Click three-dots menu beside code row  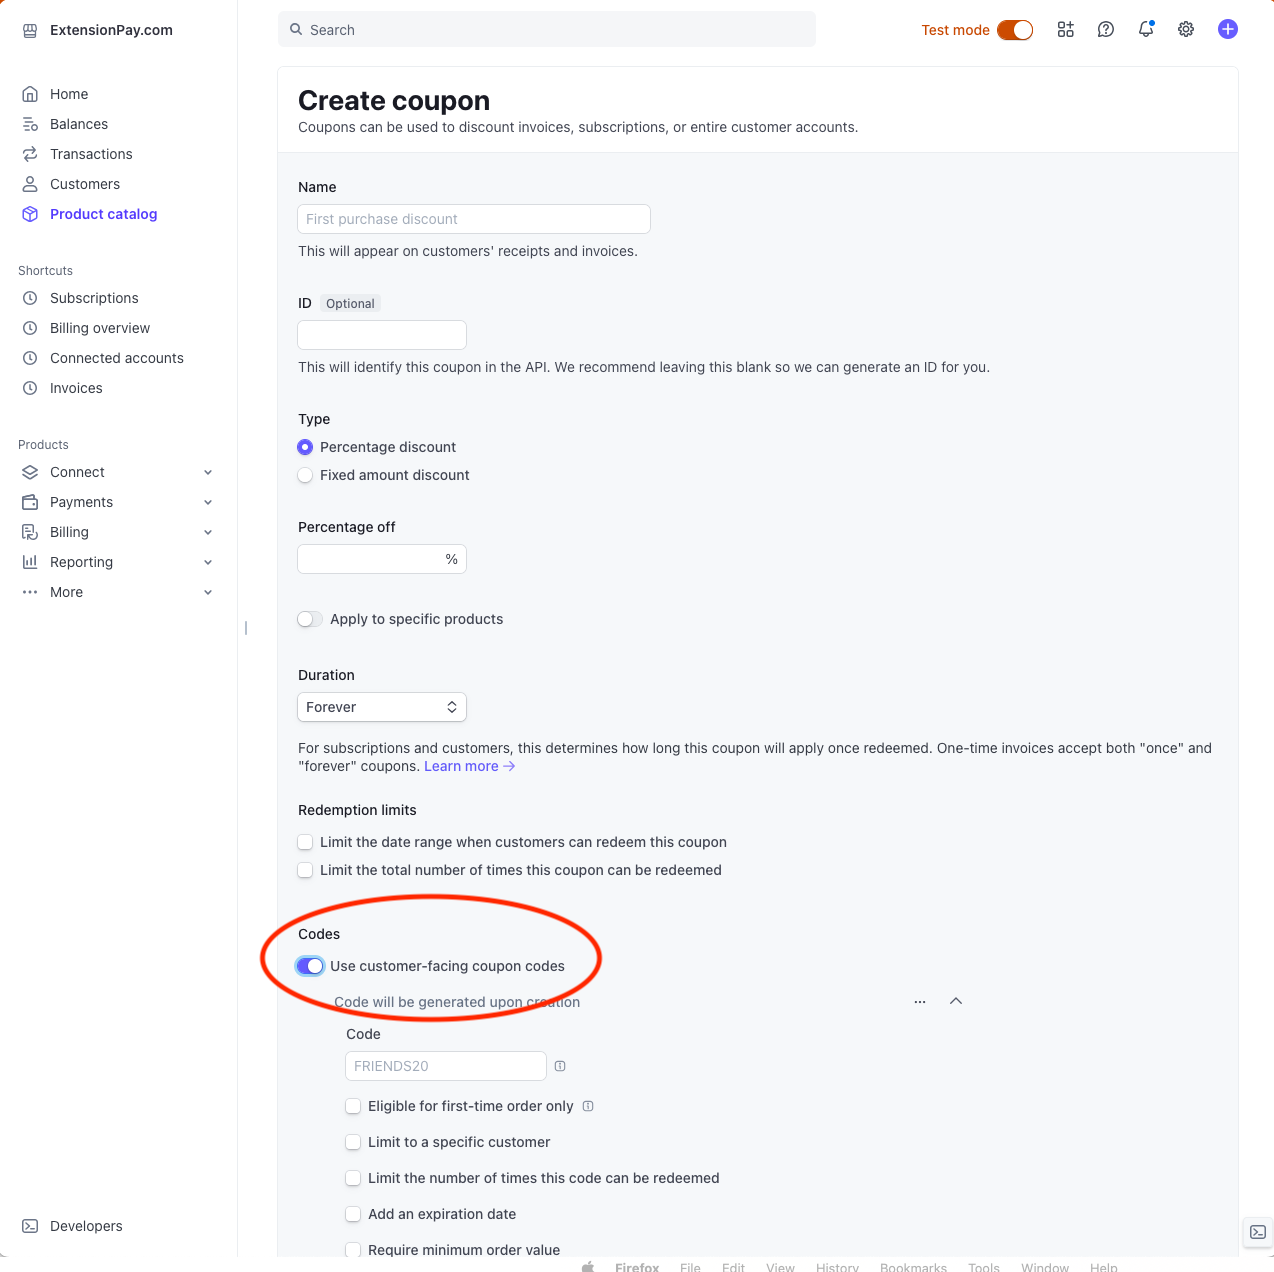click(x=920, y=1002)
